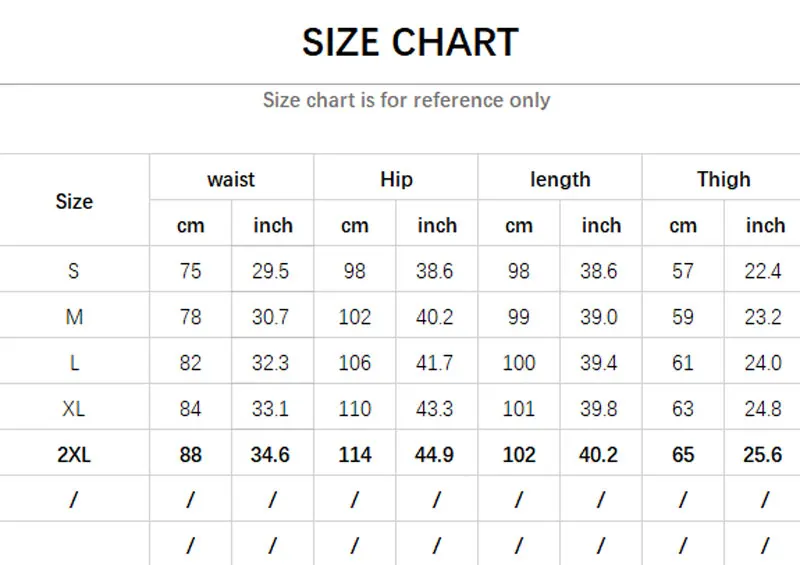
Task: Click the 2XL size row label
Action: (74, 455)
